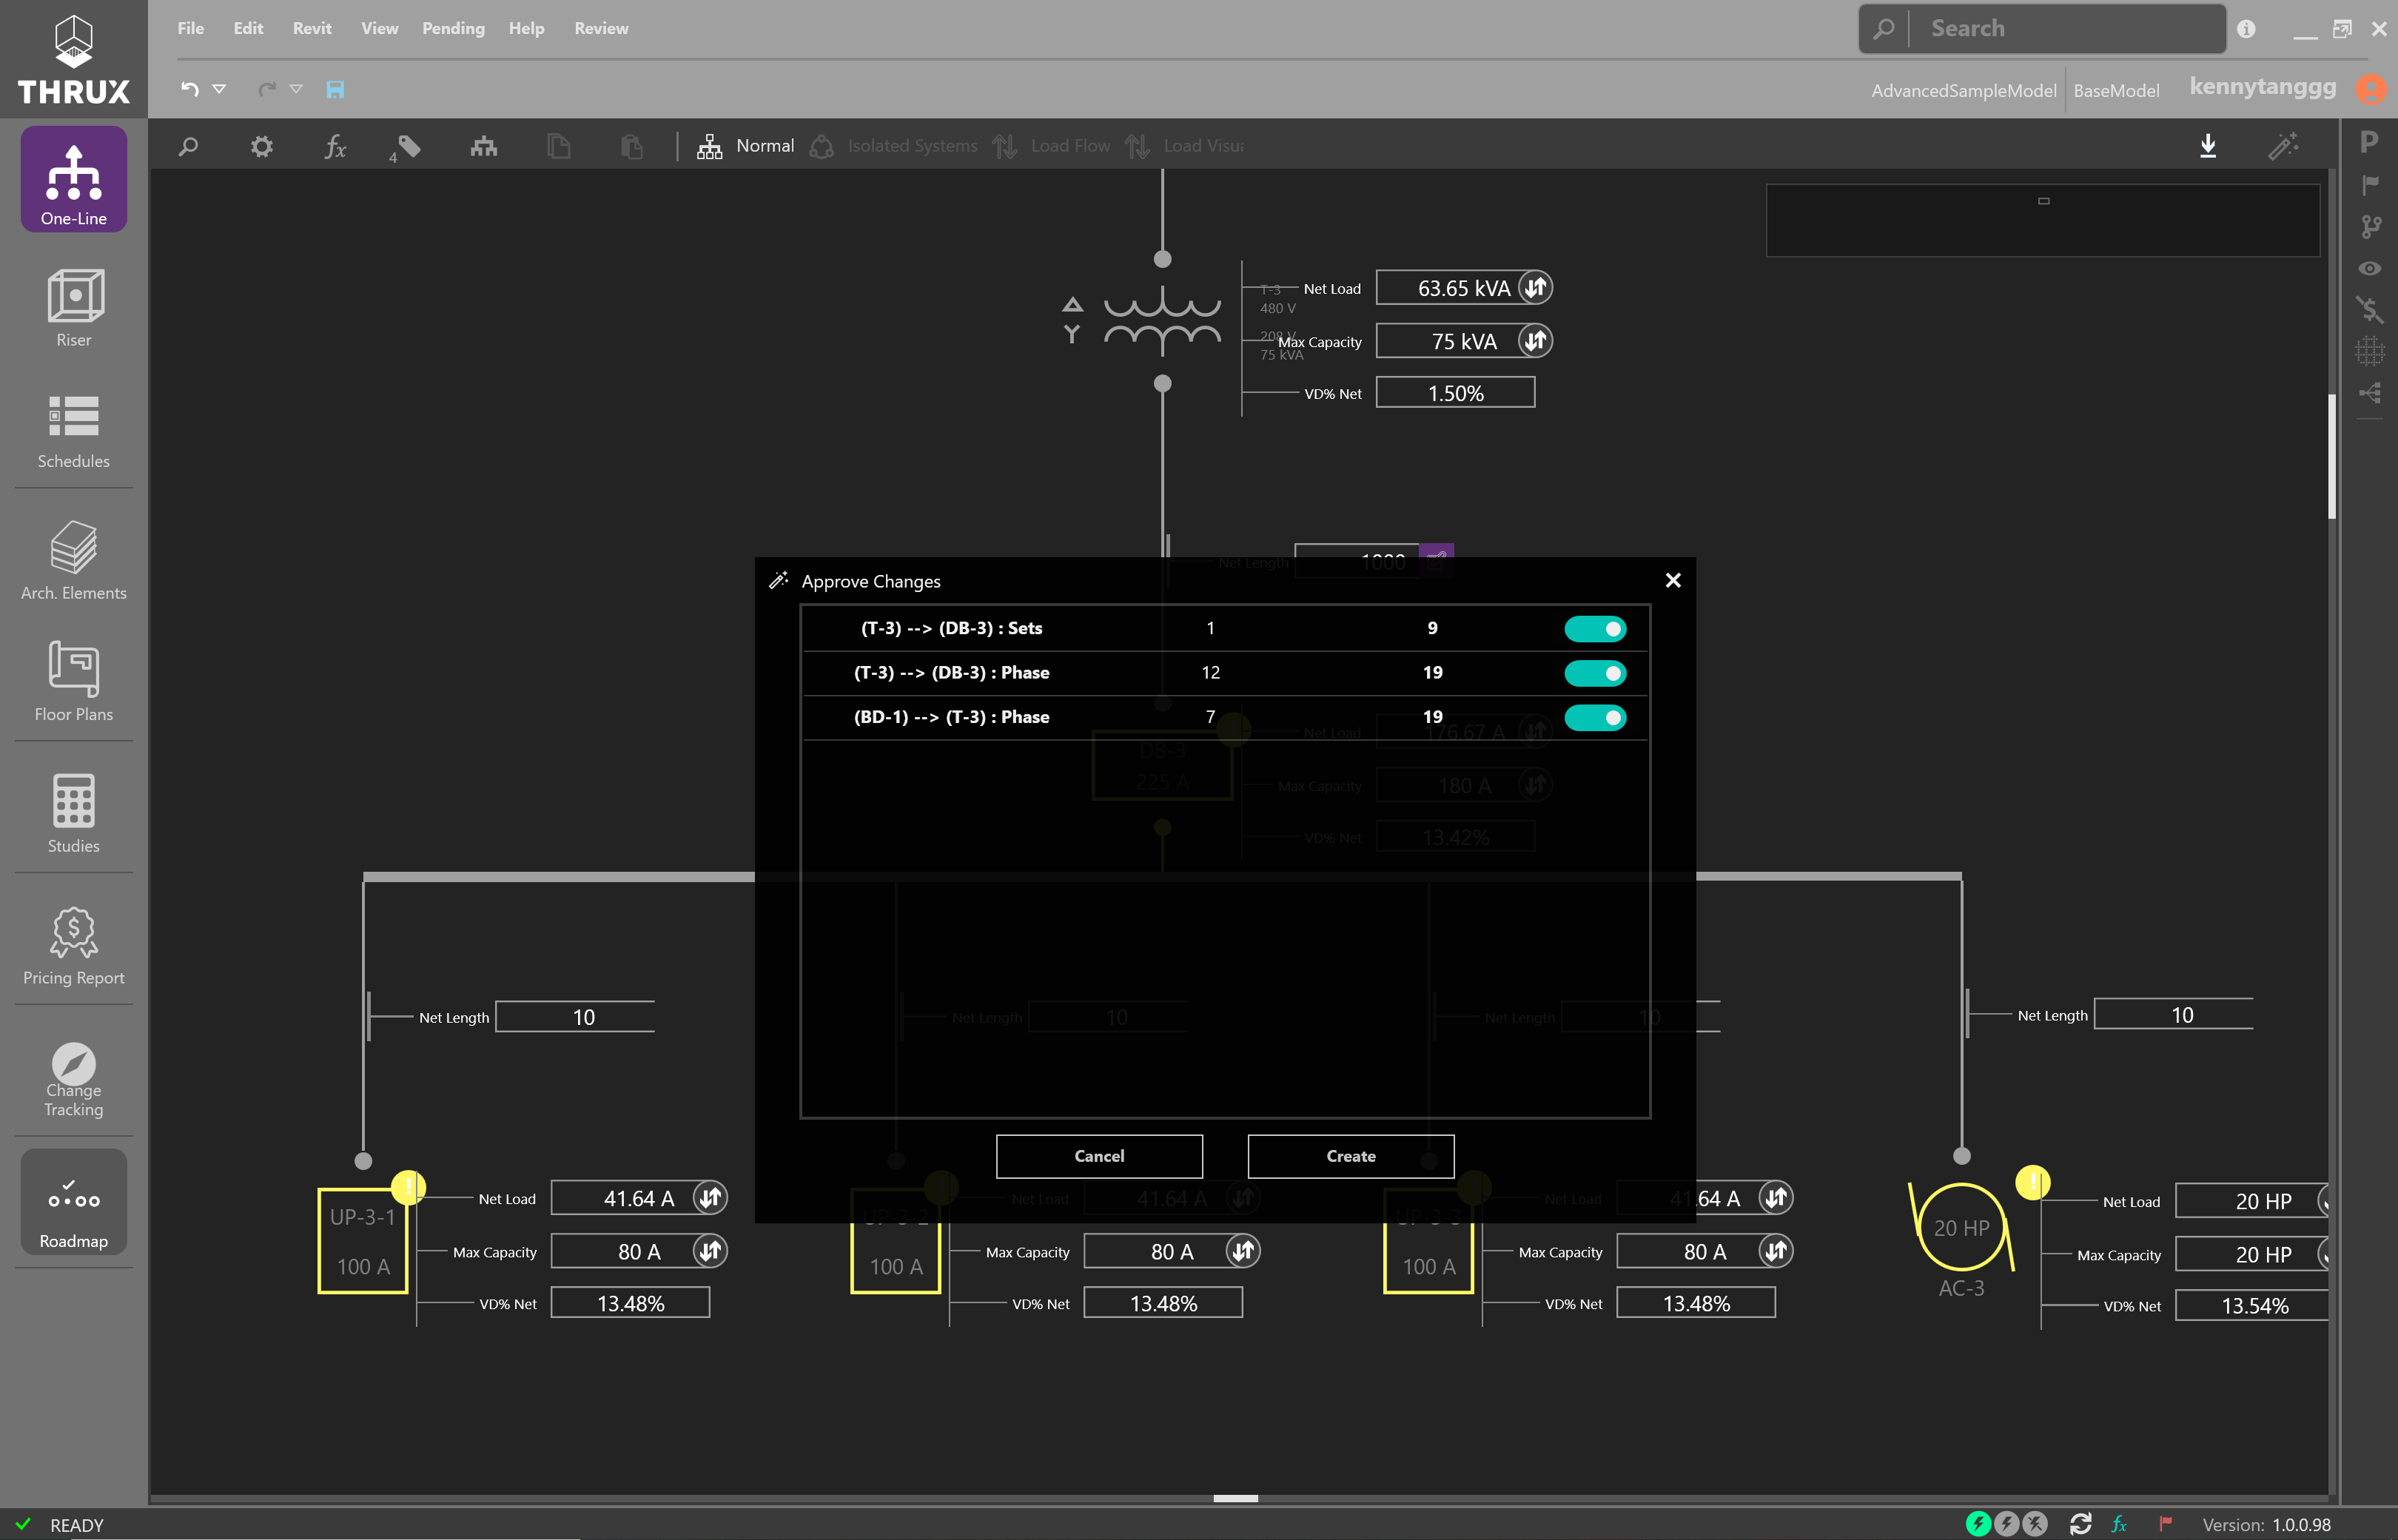The height and width of the screenshot is (1540, 2398).
Task: Click Cancel in Approve Changes dialog
Action: 1099,1156
